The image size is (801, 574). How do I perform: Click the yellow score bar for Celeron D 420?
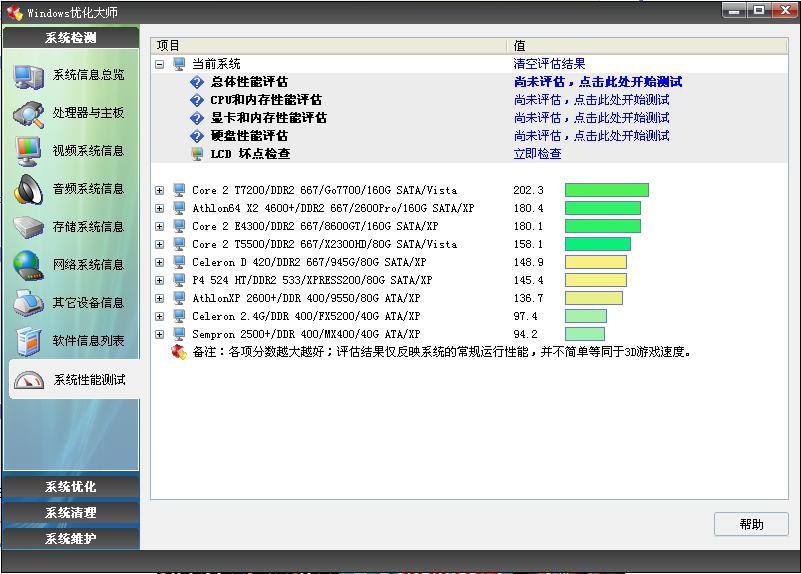coord(596,262)
